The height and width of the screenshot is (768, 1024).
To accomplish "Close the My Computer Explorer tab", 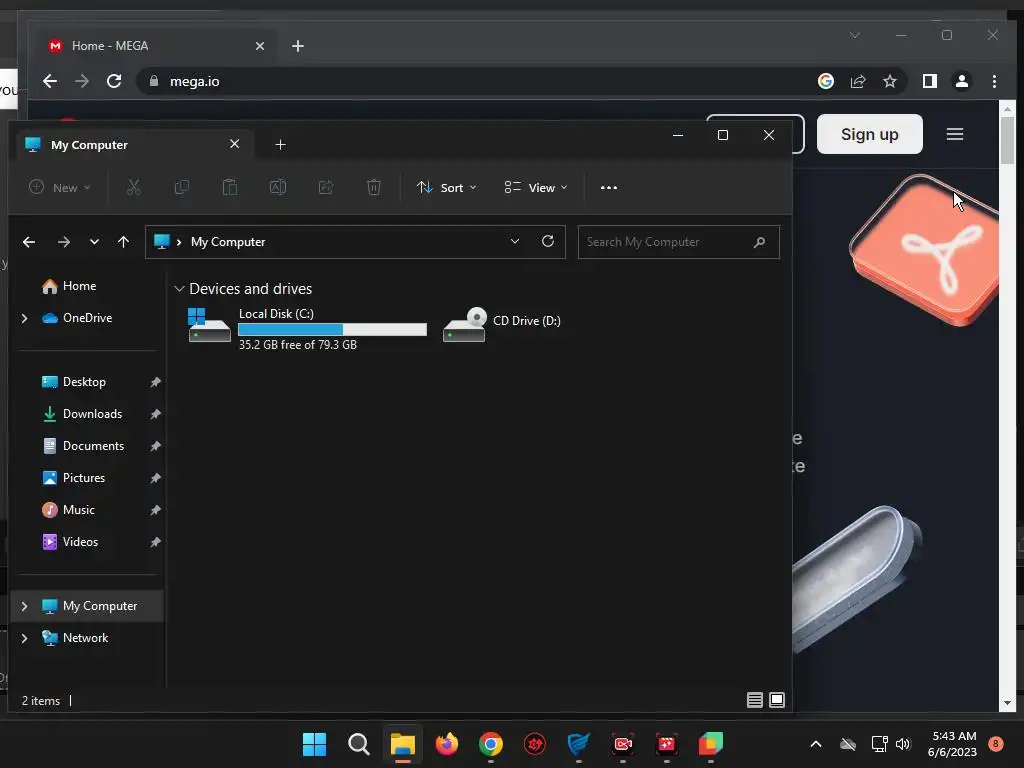I will coord(234,144).
